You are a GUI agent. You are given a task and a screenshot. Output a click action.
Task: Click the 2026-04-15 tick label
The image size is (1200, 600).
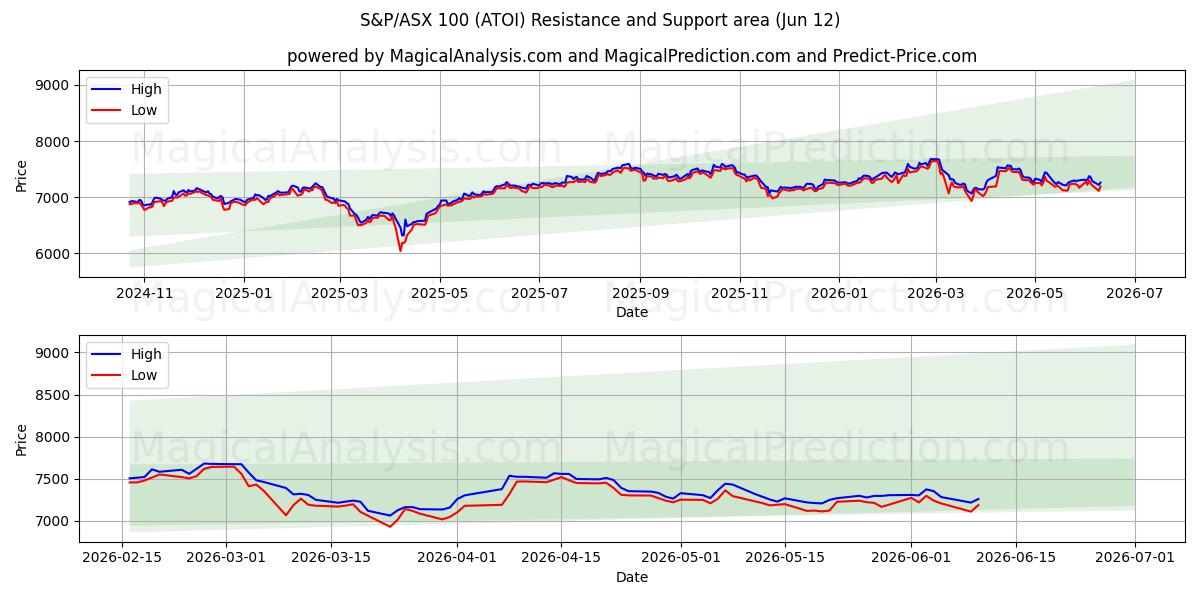[x=561, y=558]
